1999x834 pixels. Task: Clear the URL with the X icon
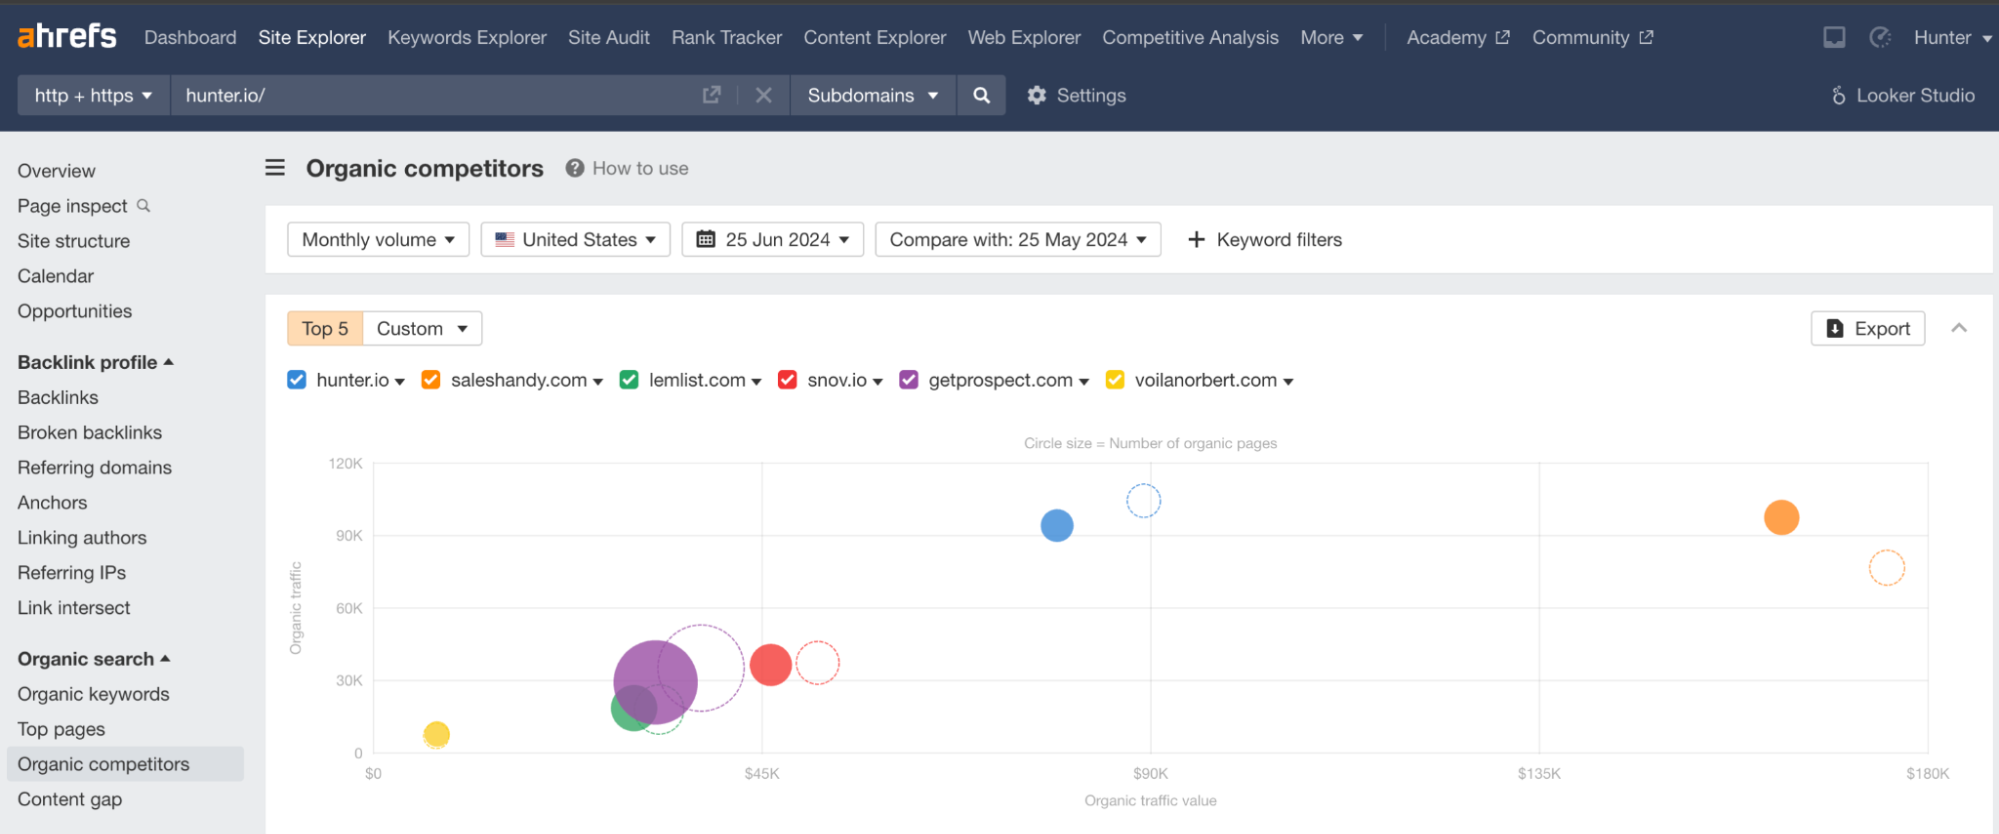click(763, 95)
